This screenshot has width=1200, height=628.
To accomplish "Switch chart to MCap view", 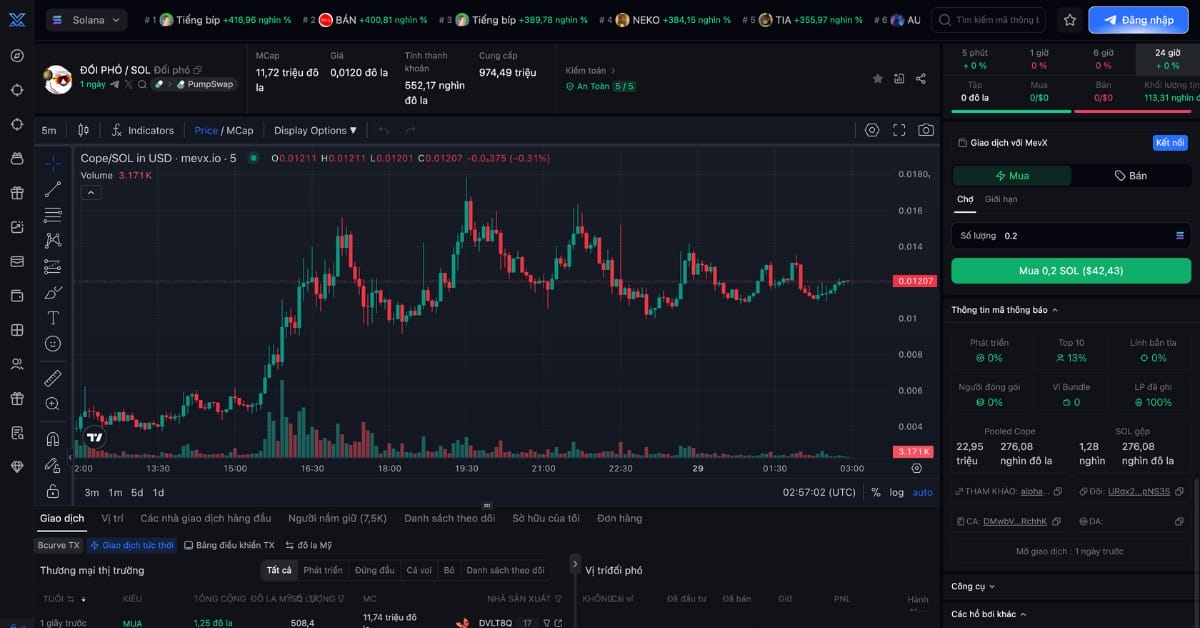I will 240,130.
